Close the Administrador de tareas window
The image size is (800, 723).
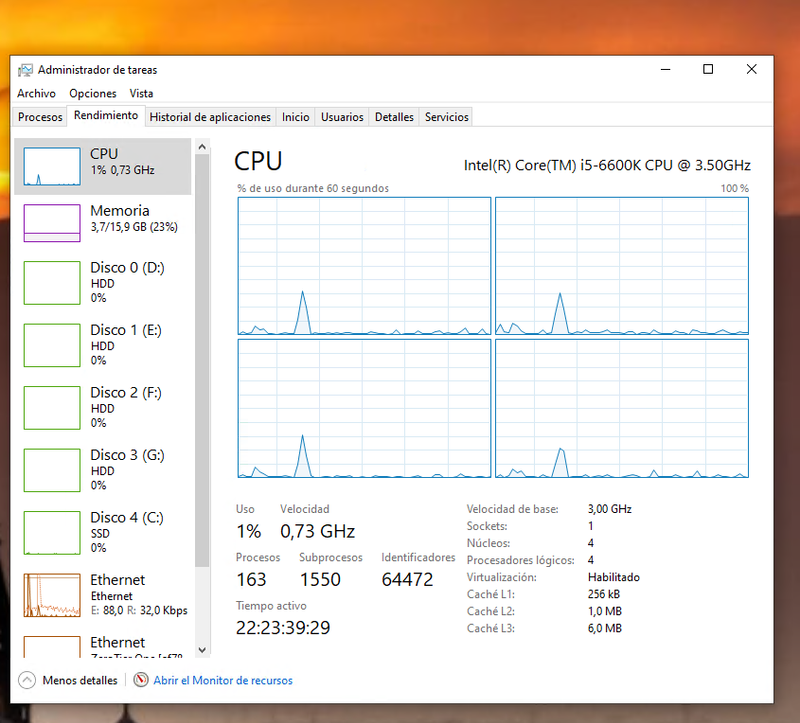coord(752,69)
